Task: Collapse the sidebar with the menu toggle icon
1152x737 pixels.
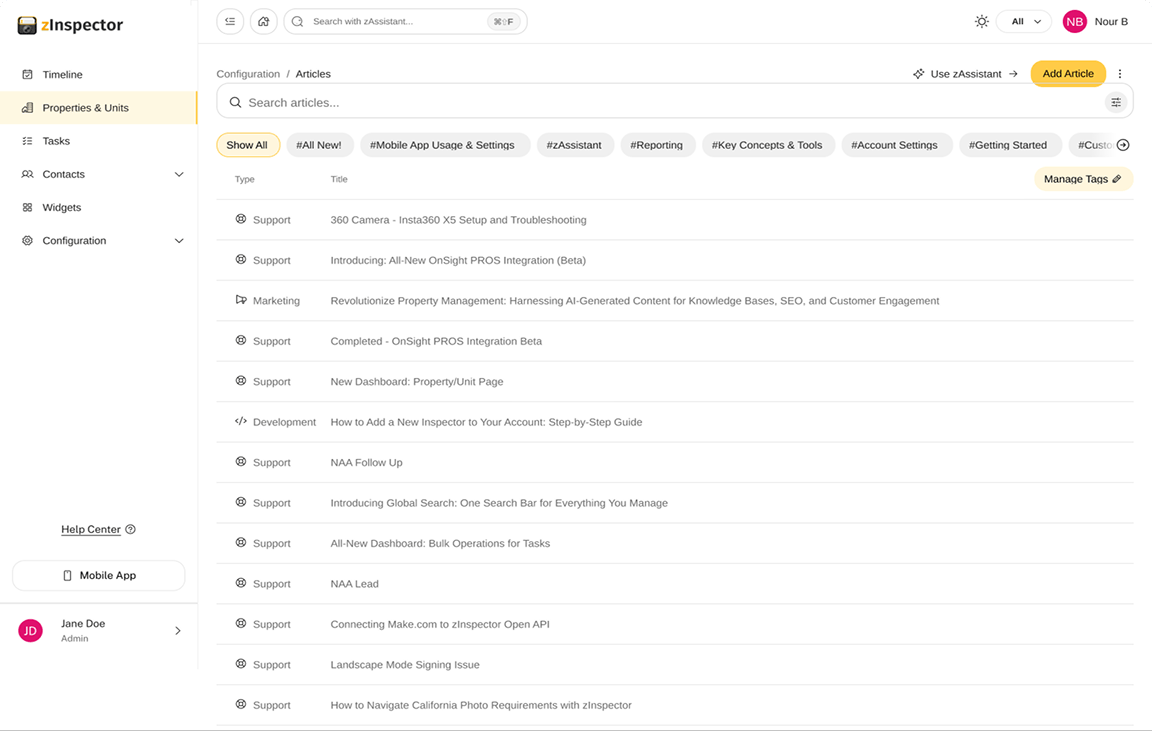Action: coord(230,21)
